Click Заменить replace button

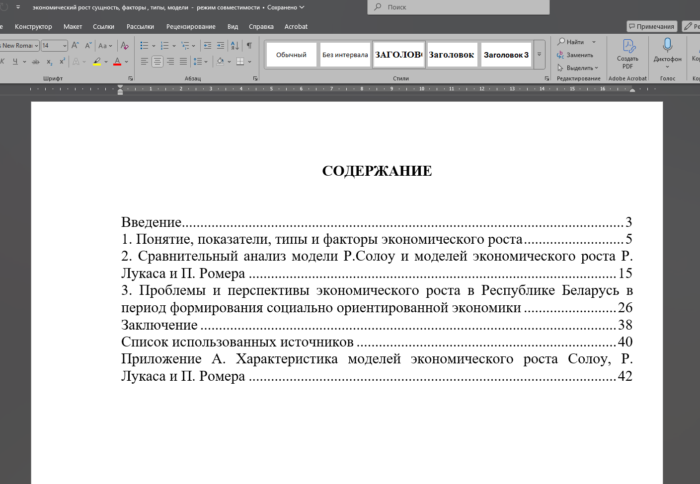pyautogui.click(x=575, y=55)
